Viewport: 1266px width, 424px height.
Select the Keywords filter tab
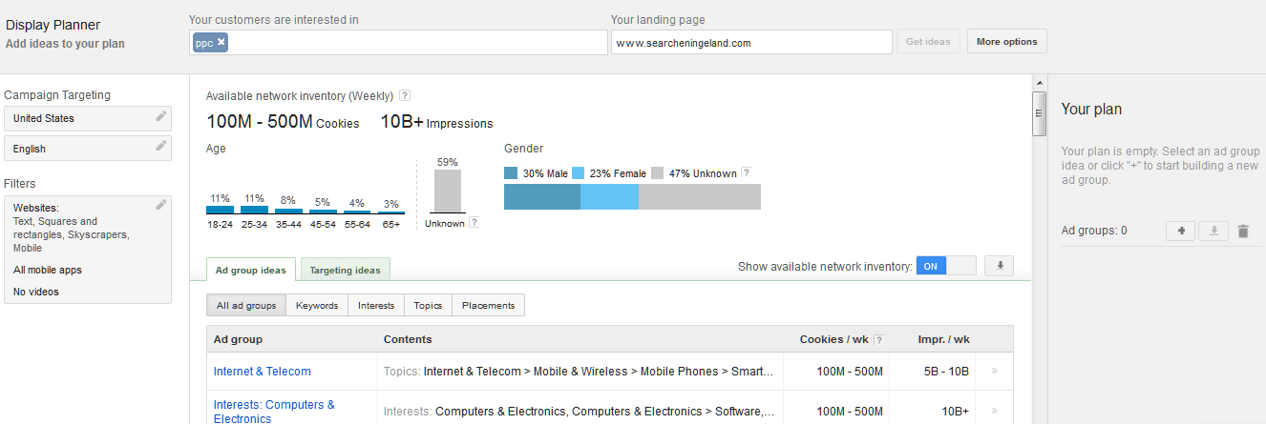click(317, 306)
